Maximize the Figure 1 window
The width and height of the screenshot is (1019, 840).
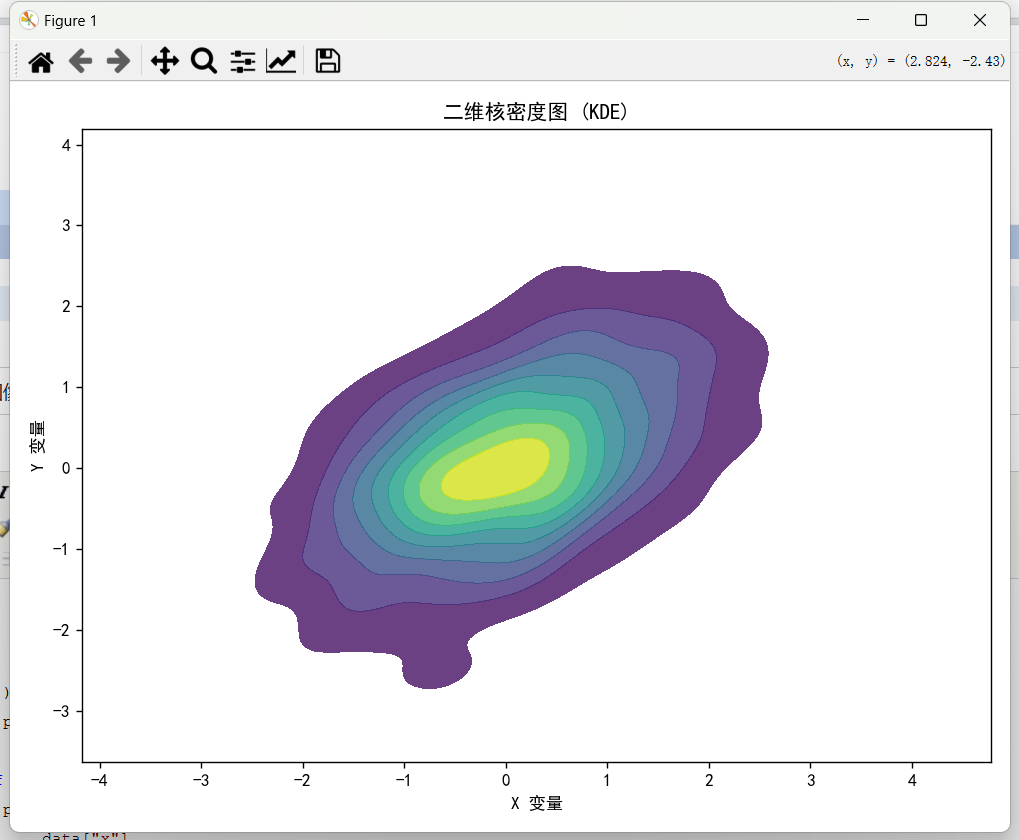(x=921, y=20)
